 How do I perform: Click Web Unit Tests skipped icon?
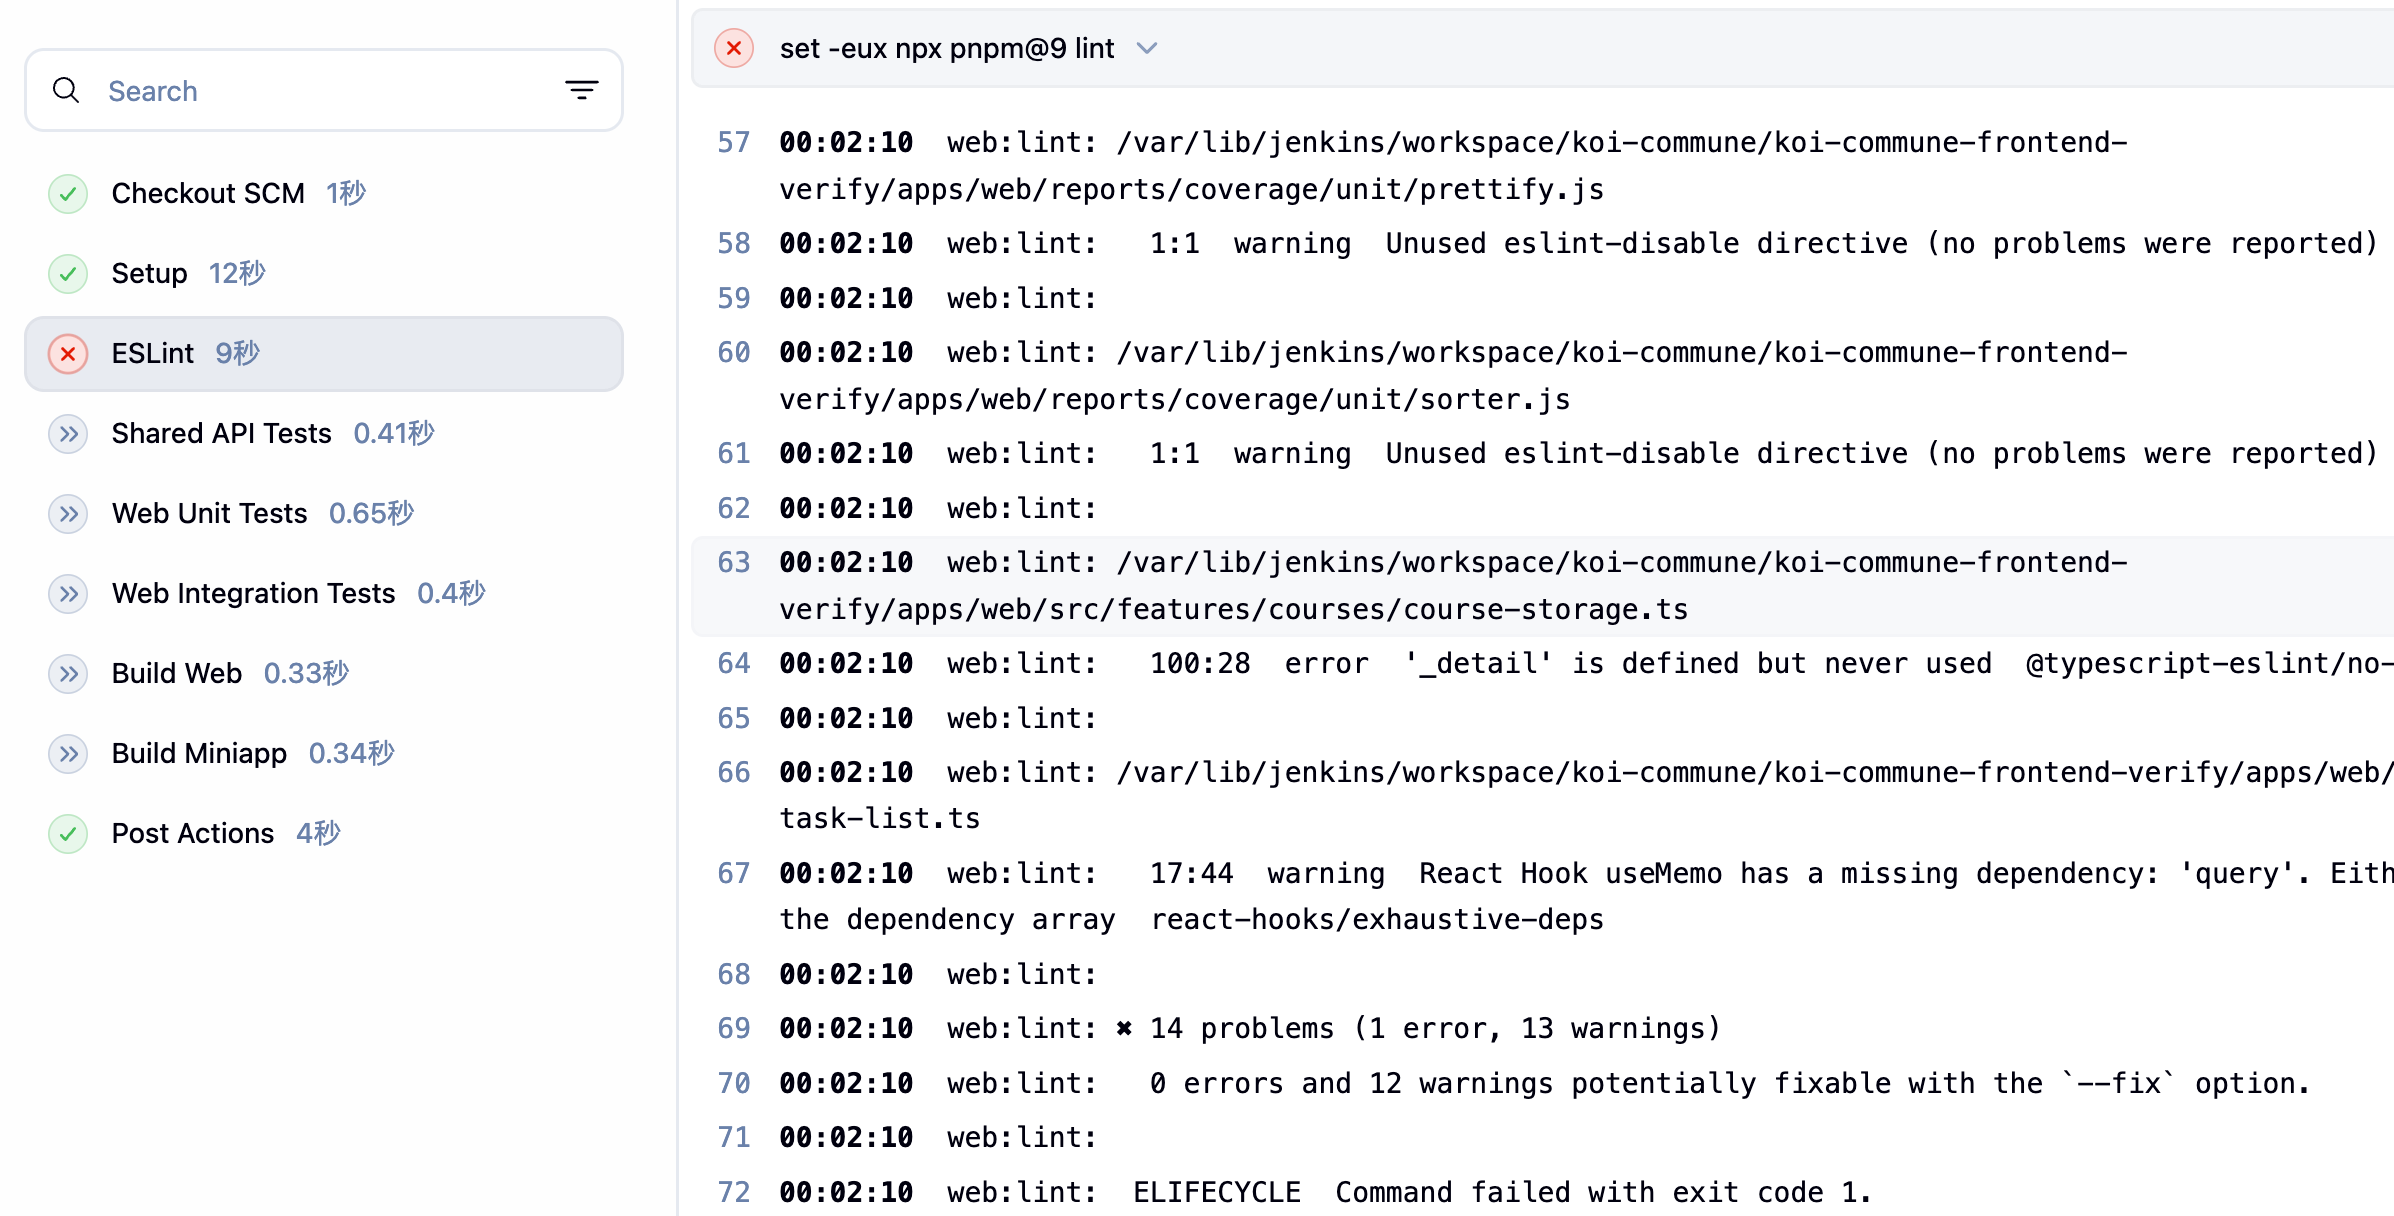point(68,513)
